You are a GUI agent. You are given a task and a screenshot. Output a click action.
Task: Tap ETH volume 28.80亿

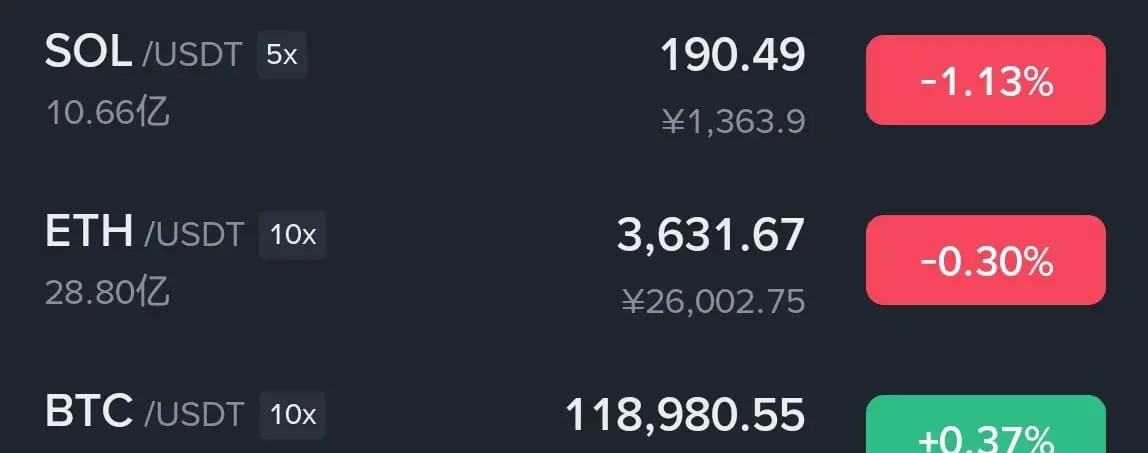(108, 293)
